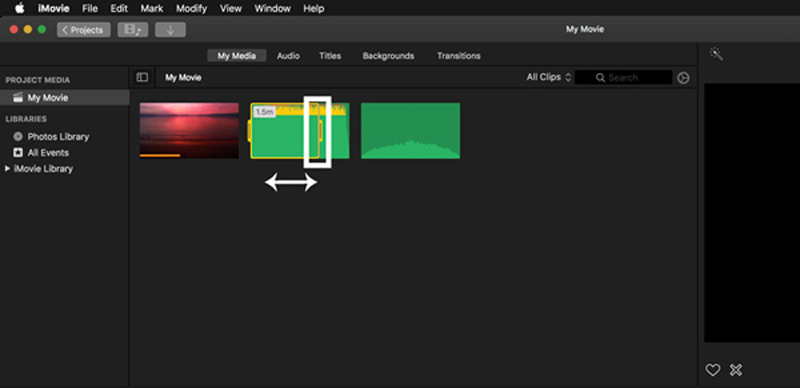Select iMovie Library in the sidebar
Viewport: 800px width, 388px height.
point(43,168)
